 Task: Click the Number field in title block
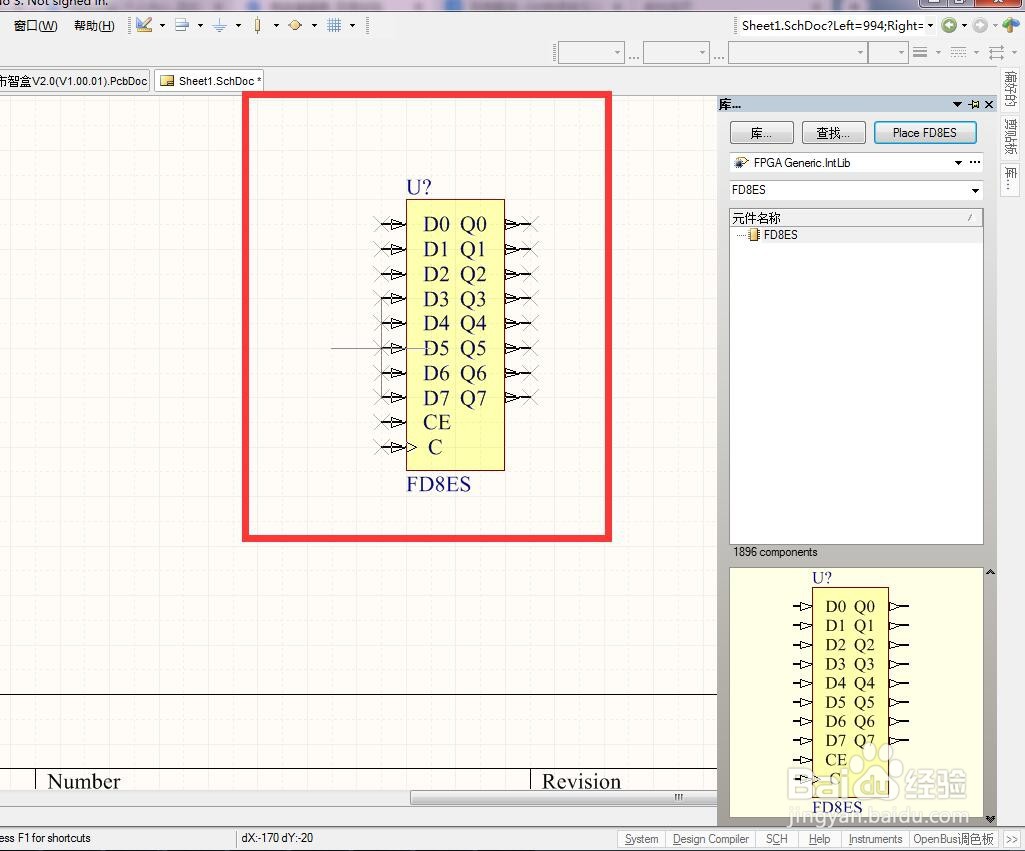[x=84, y=781]
